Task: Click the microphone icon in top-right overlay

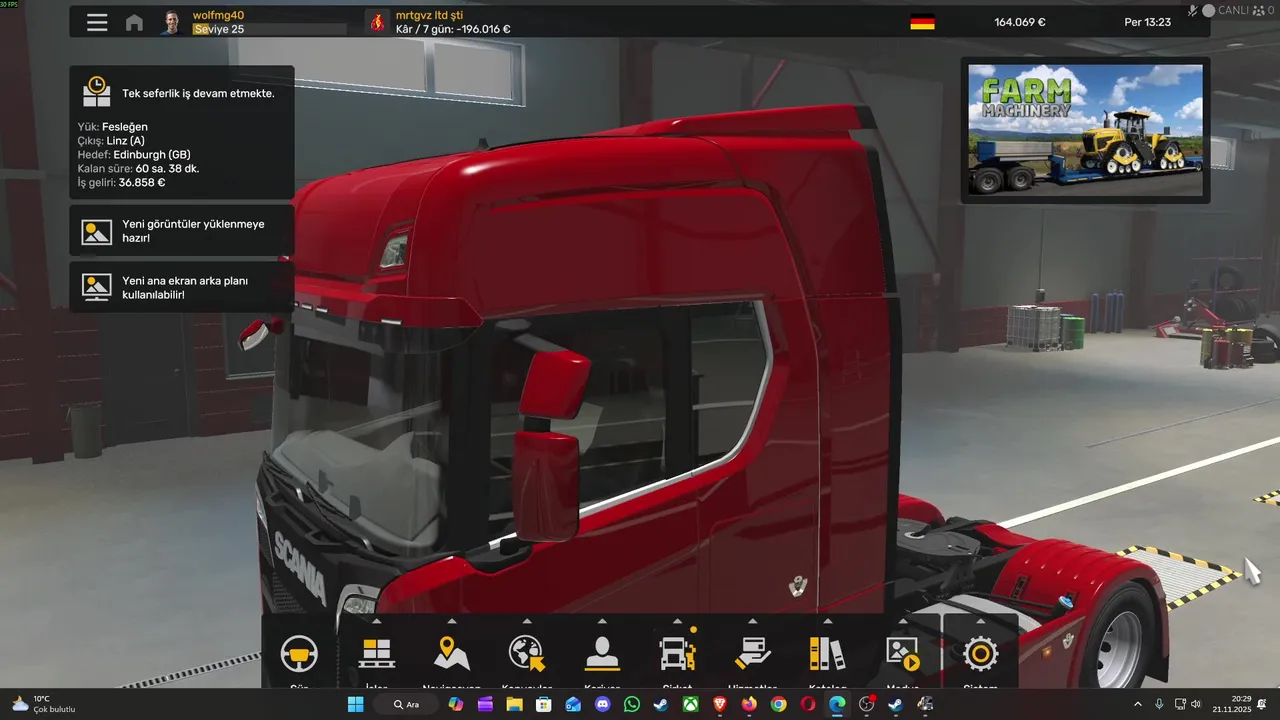Action: coord(1193,10)
